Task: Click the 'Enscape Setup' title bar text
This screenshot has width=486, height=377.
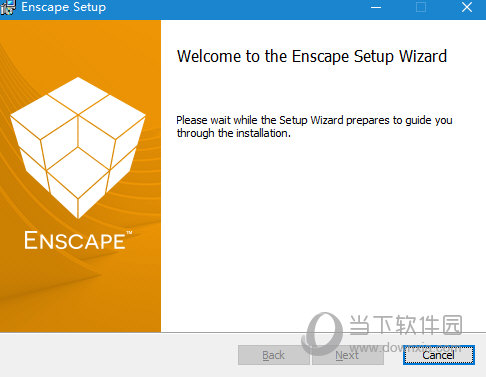Action: [x=64, y=7]
